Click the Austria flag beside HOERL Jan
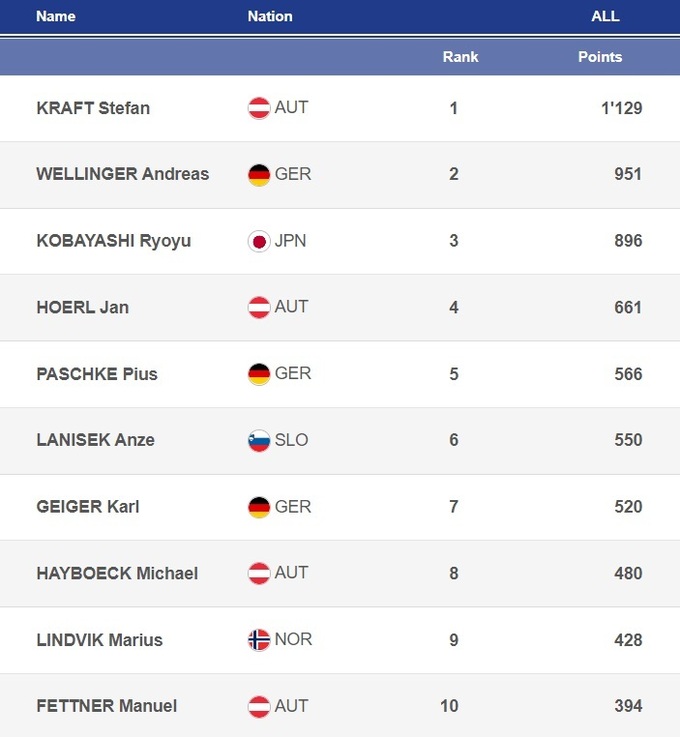The image size is (680, 737). (x=259, y=307)
